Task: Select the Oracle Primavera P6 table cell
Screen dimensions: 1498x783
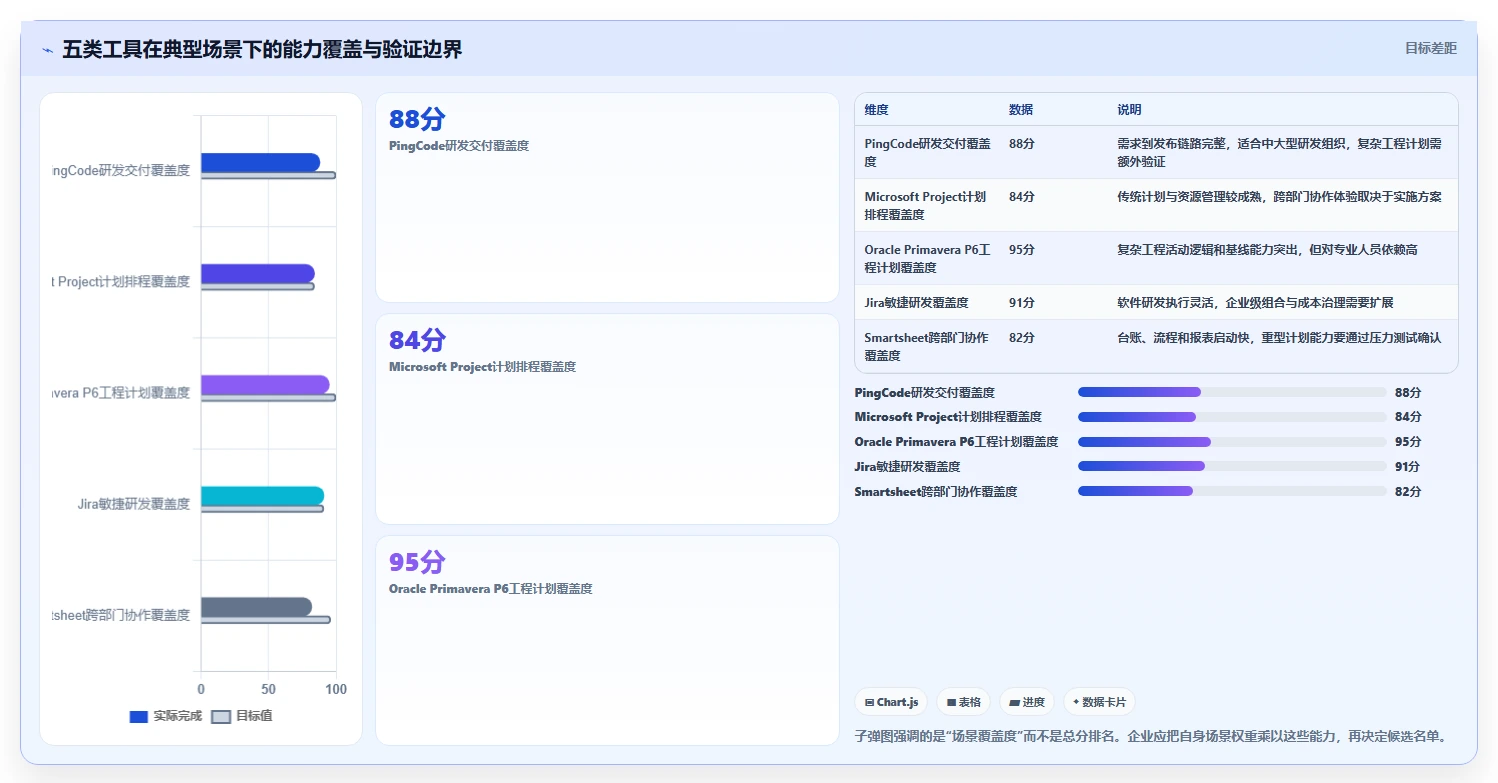Action: click(928, 258)
